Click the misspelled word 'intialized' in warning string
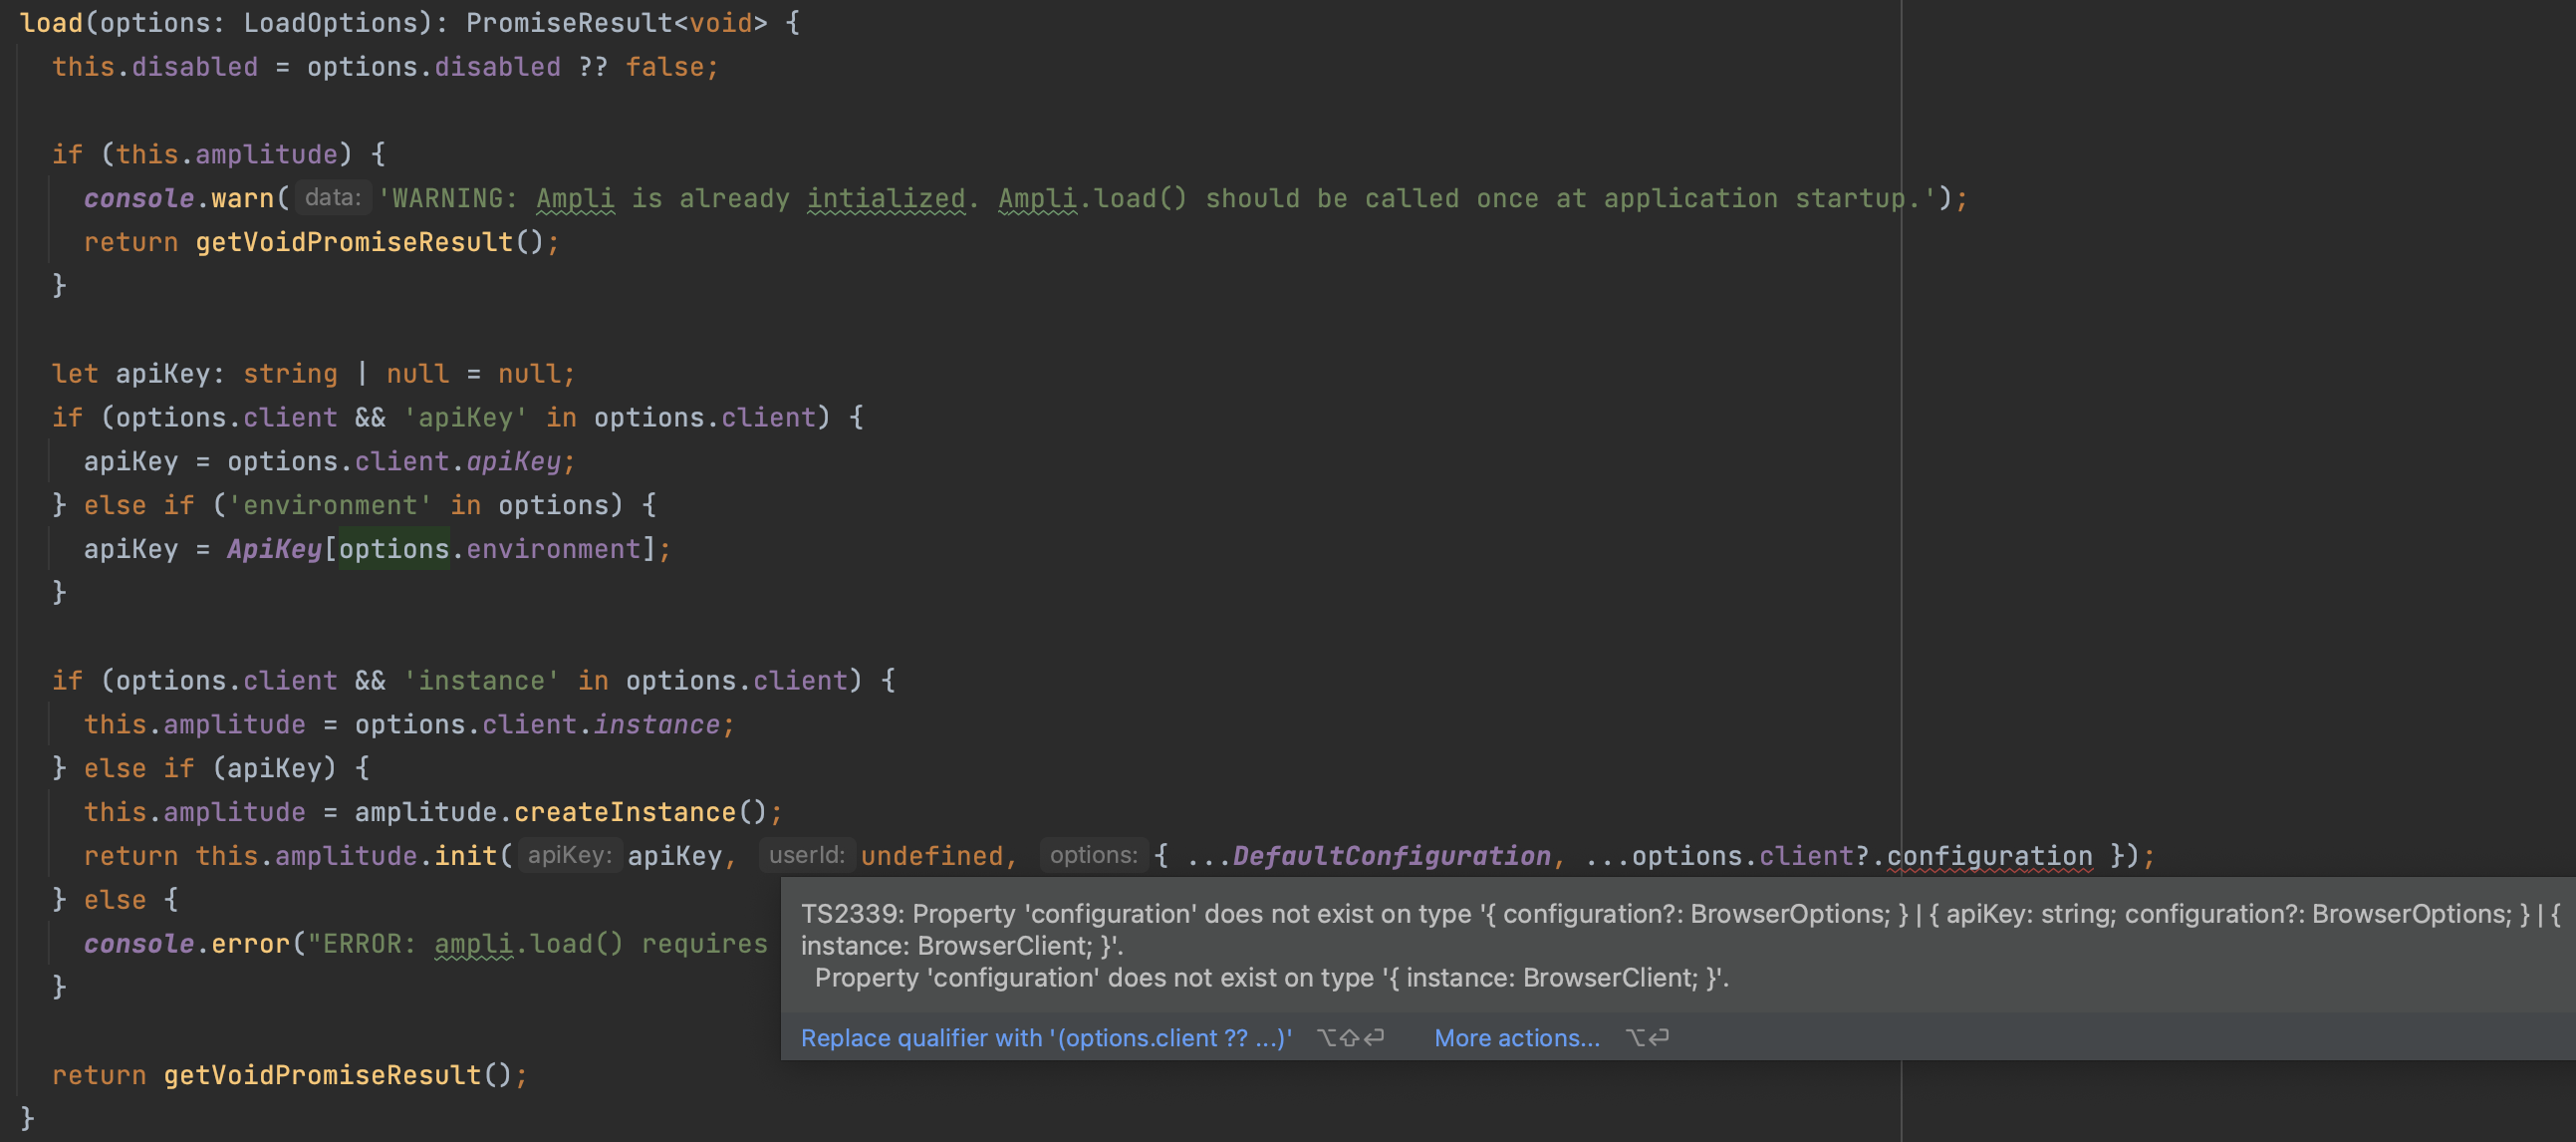Viewport: 2576px width, 1142px height. [886, 198]
